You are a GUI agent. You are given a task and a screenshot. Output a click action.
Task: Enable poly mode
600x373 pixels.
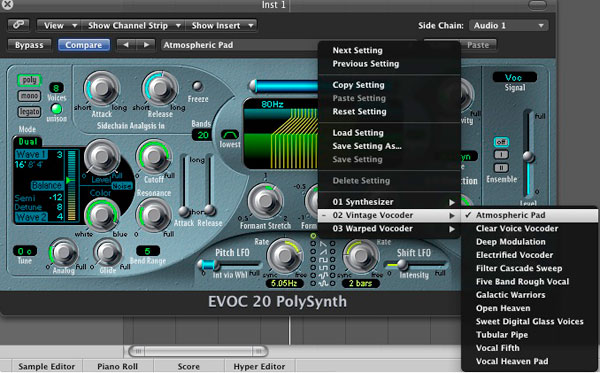[29, 80]
